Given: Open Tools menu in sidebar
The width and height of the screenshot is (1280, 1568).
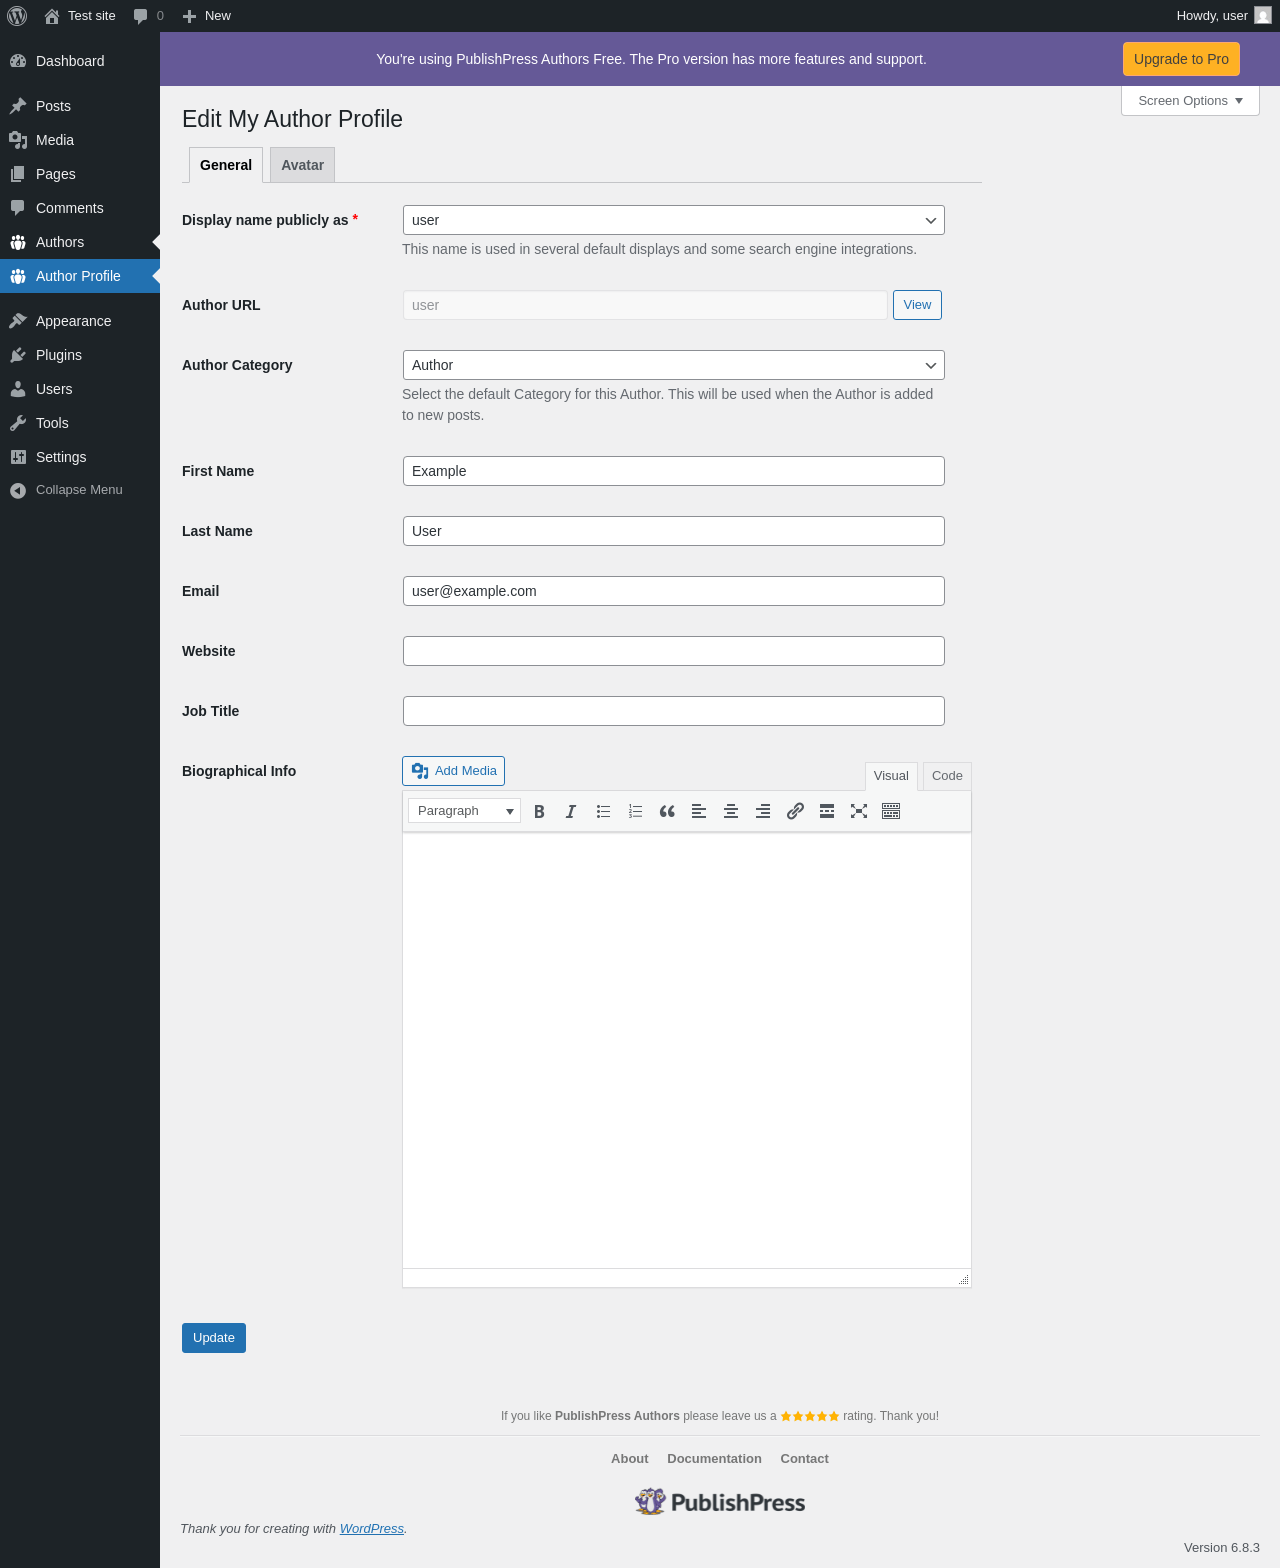Looking at the screenshot, I should 80,423.
